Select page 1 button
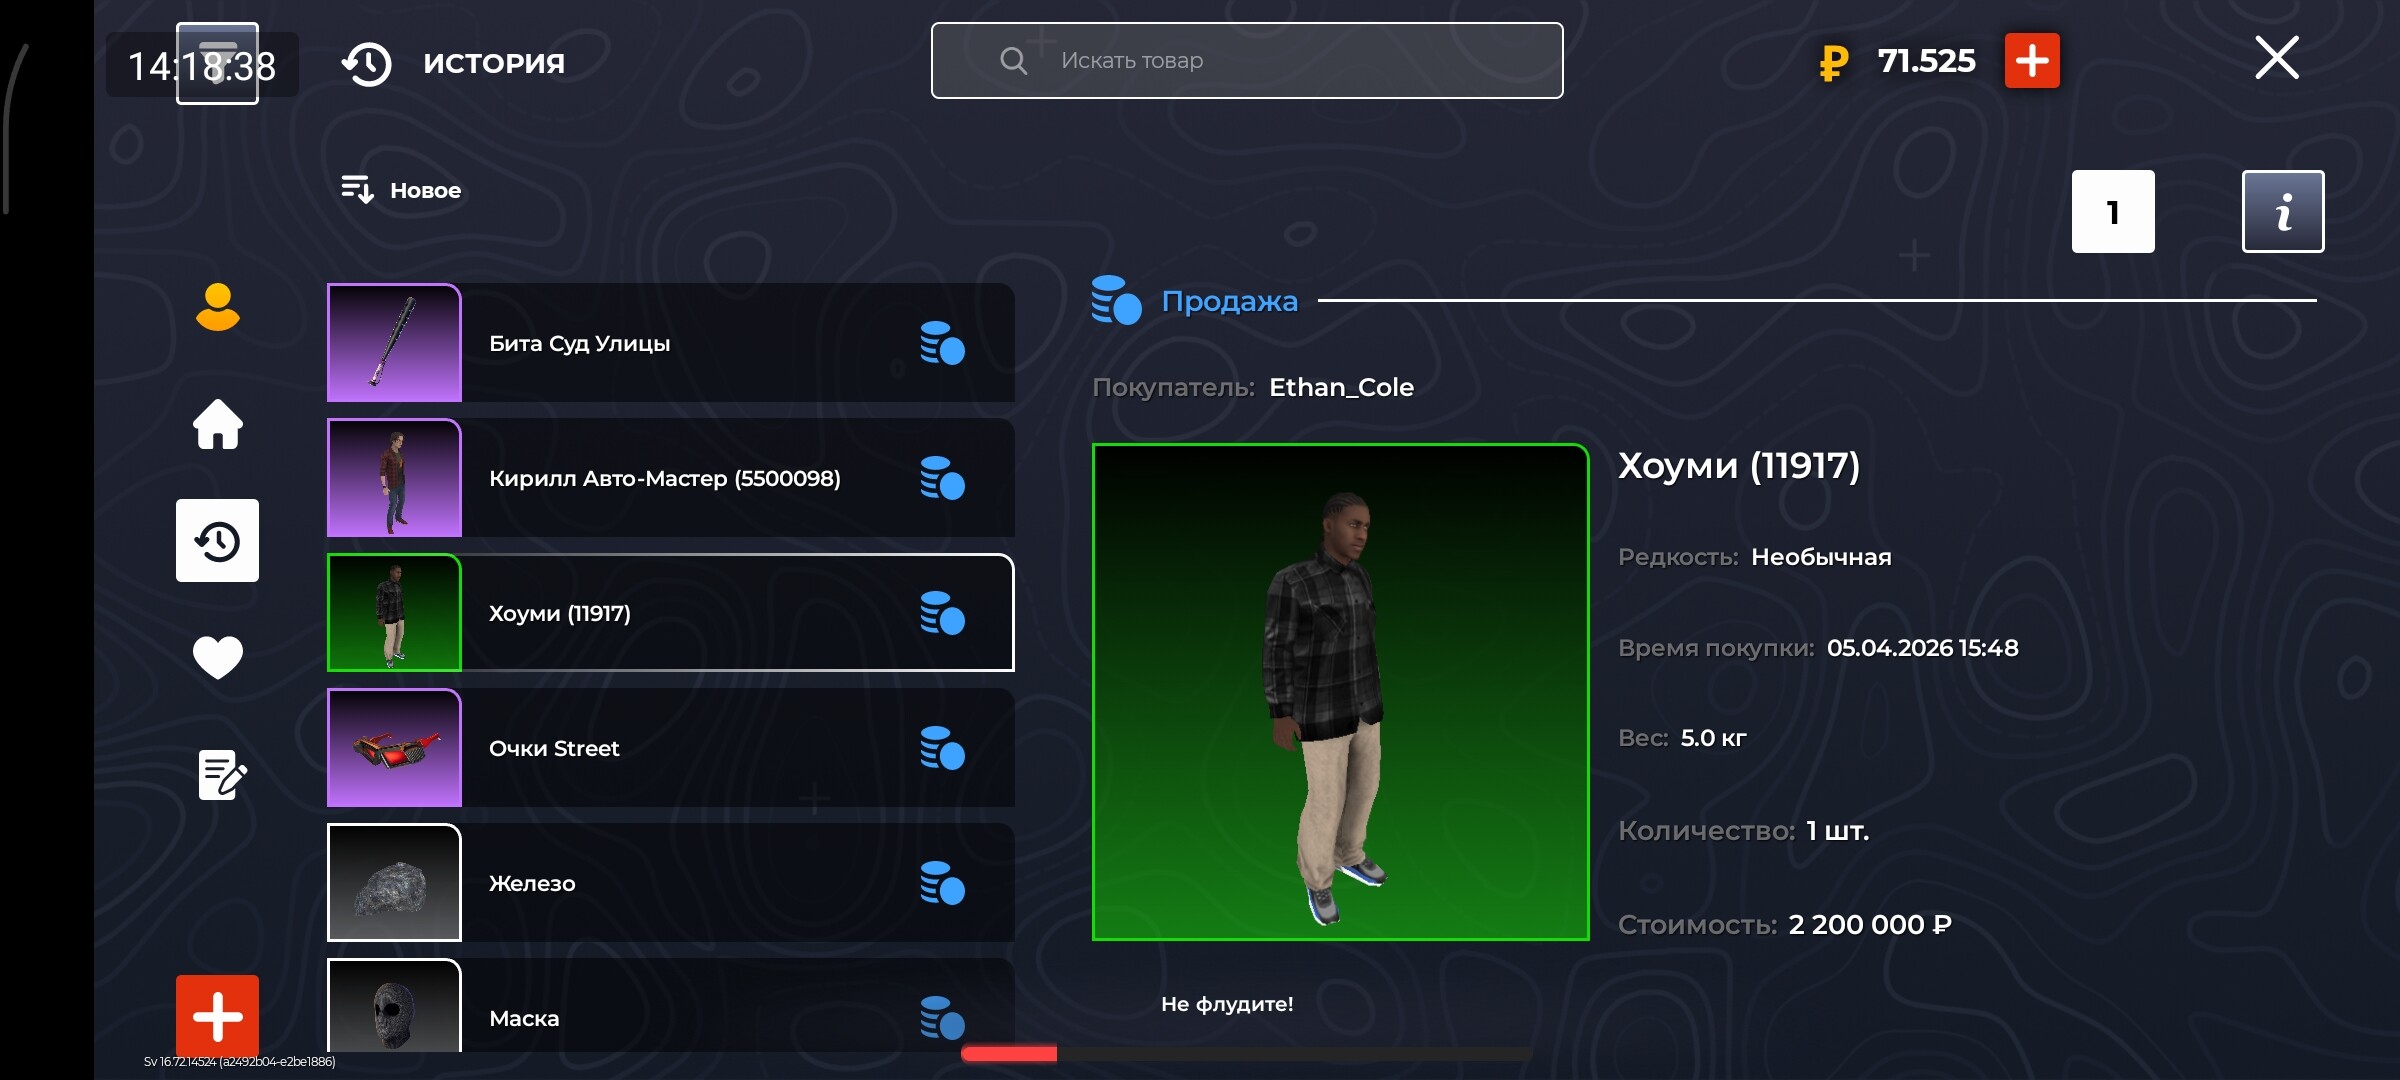 pyautogui.click(x=2112, y=211)
